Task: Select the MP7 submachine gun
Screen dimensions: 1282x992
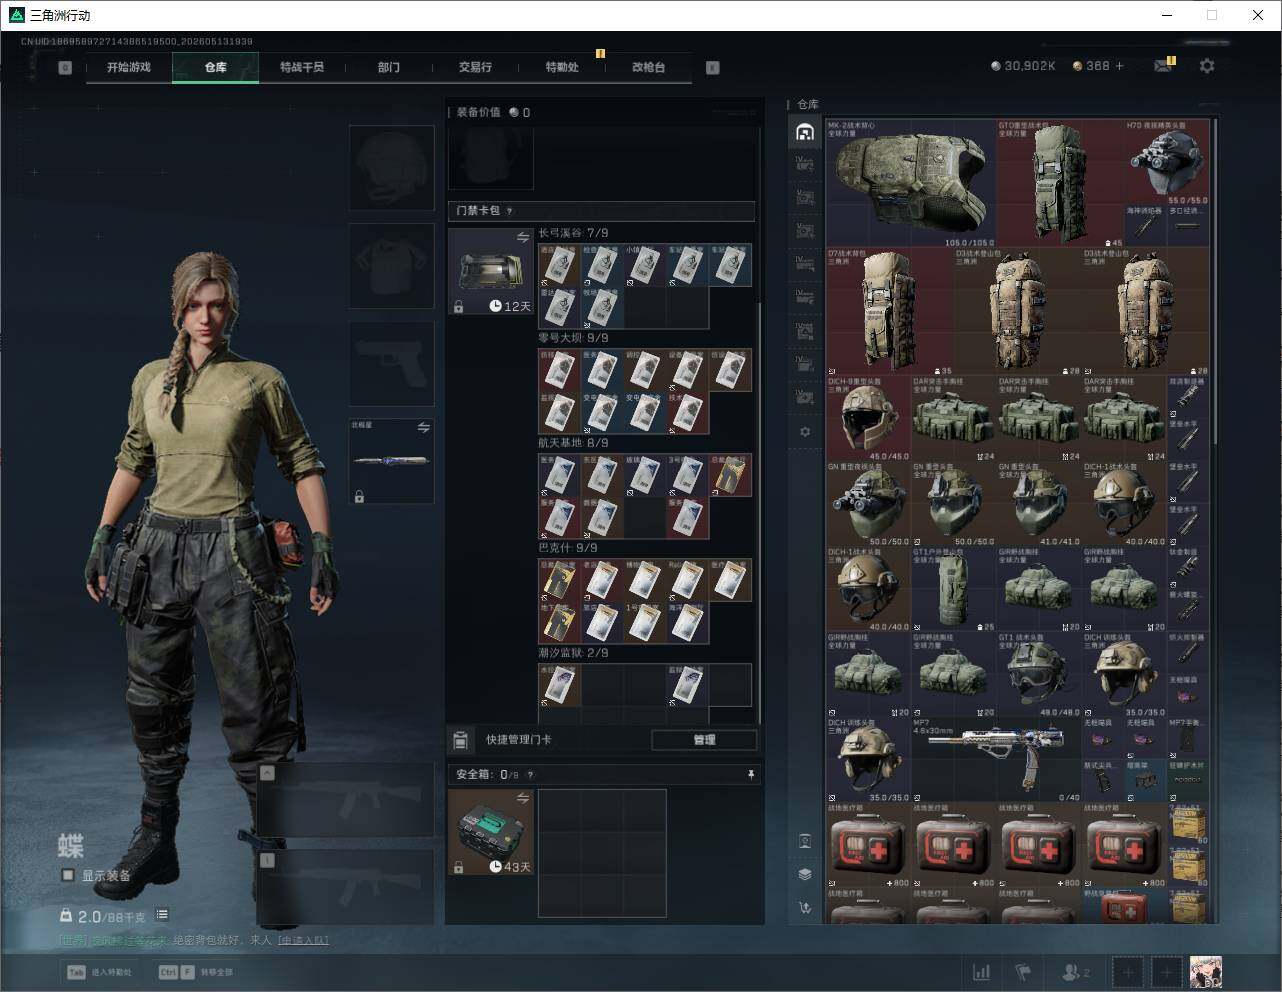Action: coord(996,760)
